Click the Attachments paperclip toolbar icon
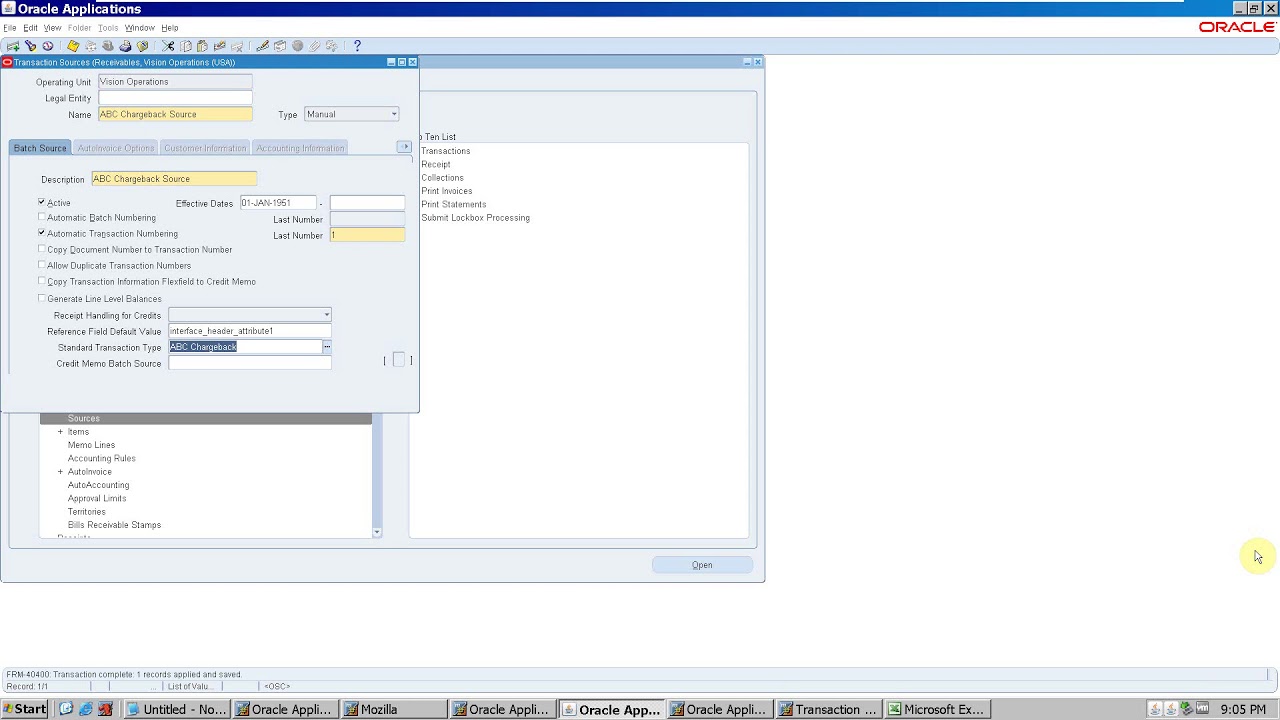The image size is (1280, 720). coord(314,46)
